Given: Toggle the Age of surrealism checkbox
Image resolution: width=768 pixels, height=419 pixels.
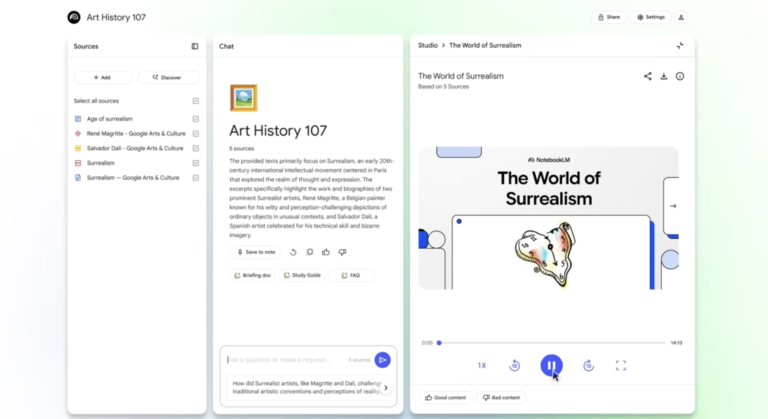Looking at the screenshot, I should pyautogui.click(x=195, y=119).
